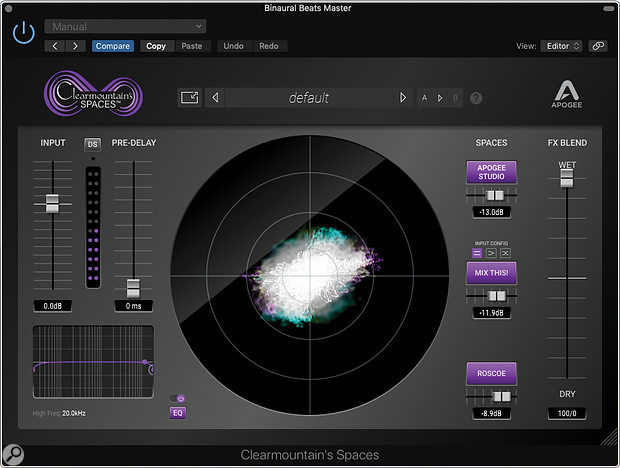This screenshot has width=620, height=468.
Task: Click the Roscoe level slider
Action: coord(502,396)
